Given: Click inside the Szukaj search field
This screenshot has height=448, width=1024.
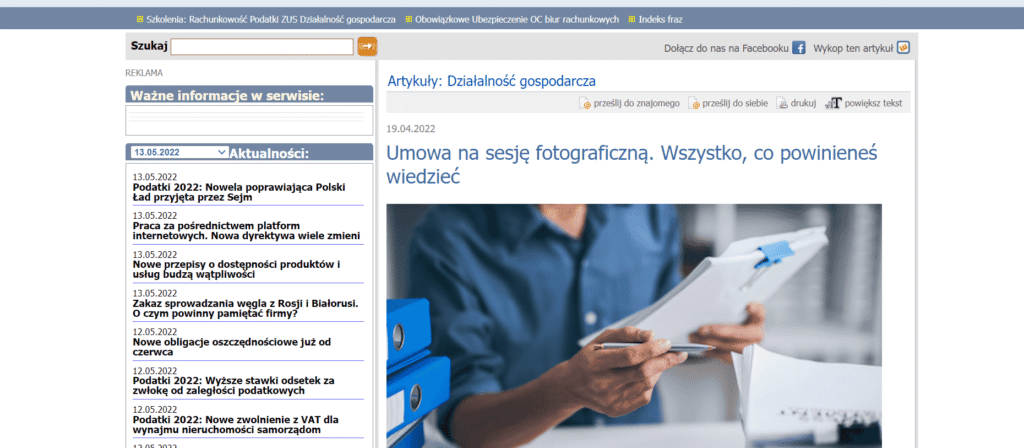Looking at the screenshot, I should click(x=262, y=46).
